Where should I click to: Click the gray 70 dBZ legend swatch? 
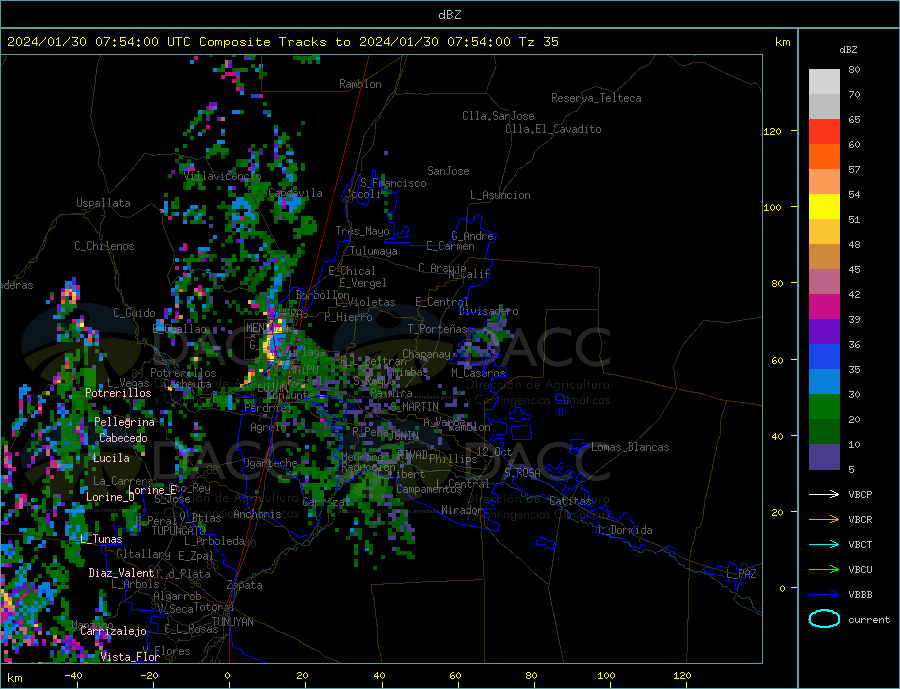824,107
